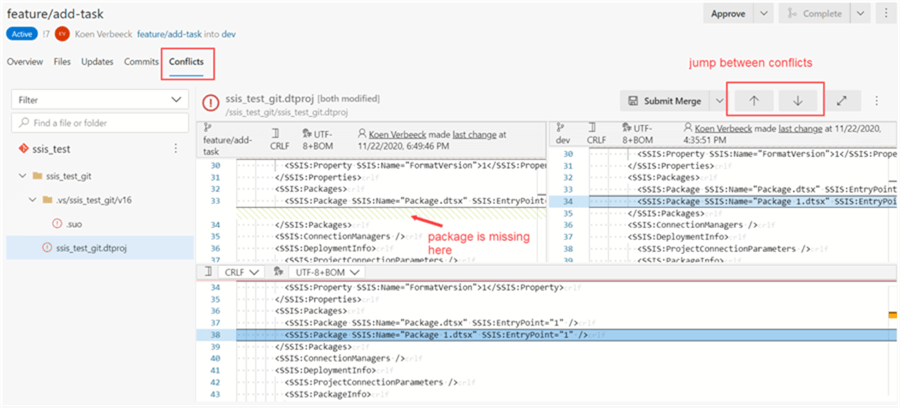The width and height of the screenshot is (900, 408).
Task: Click Koen Verbeeck's avatar icon
Action: point(62,34)
